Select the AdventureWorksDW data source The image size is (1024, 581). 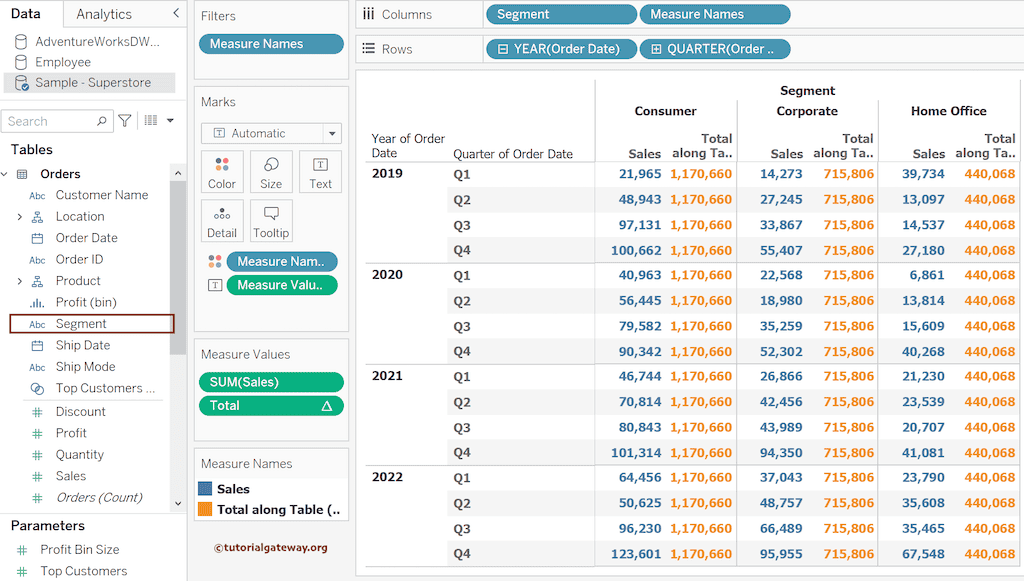click(x=96, y=42)
